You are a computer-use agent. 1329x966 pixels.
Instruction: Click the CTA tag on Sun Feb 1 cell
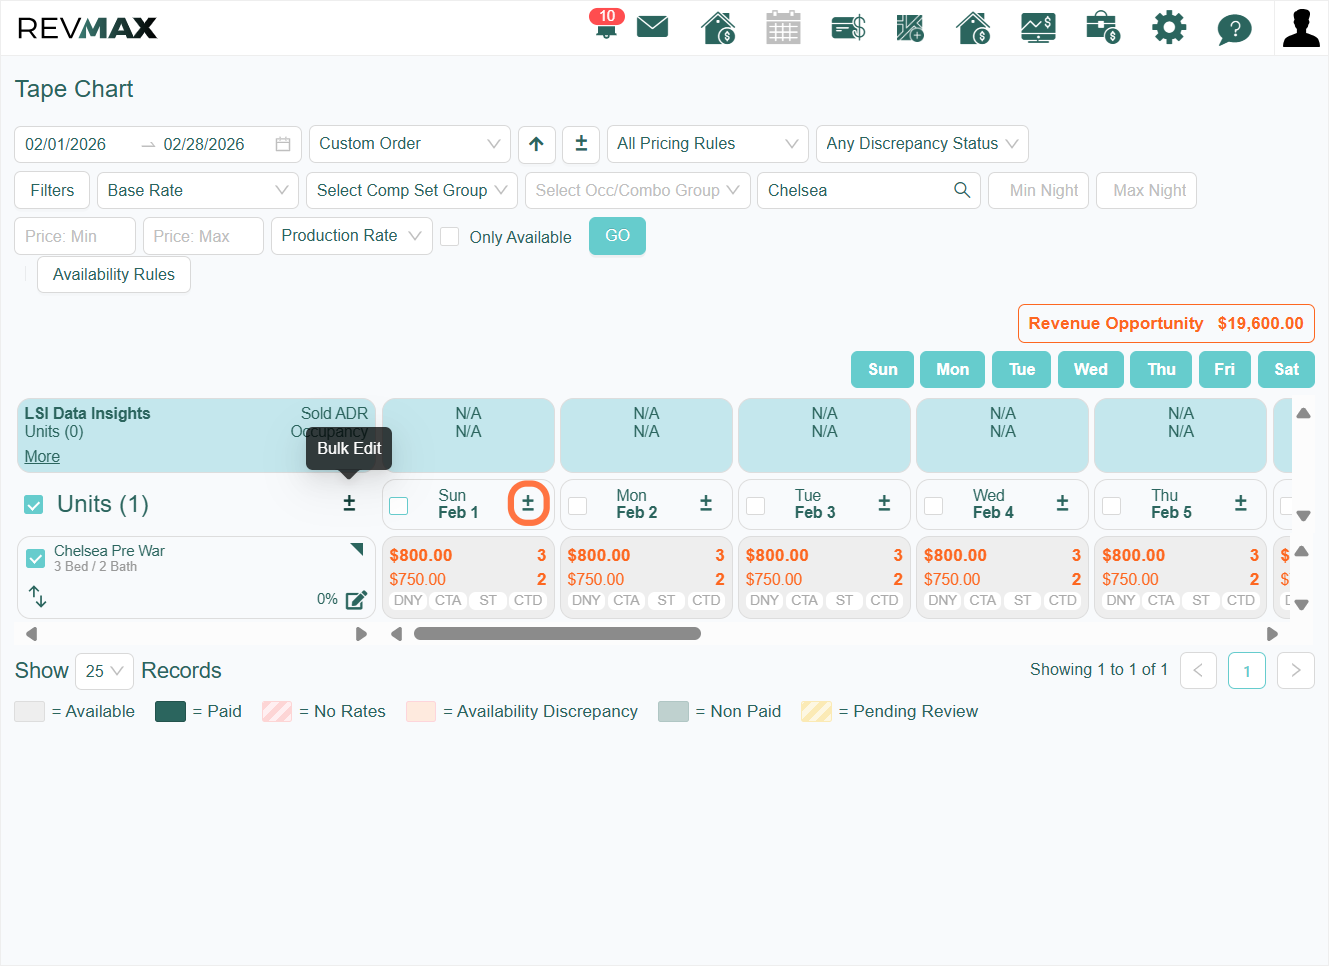tap(448, 600)
